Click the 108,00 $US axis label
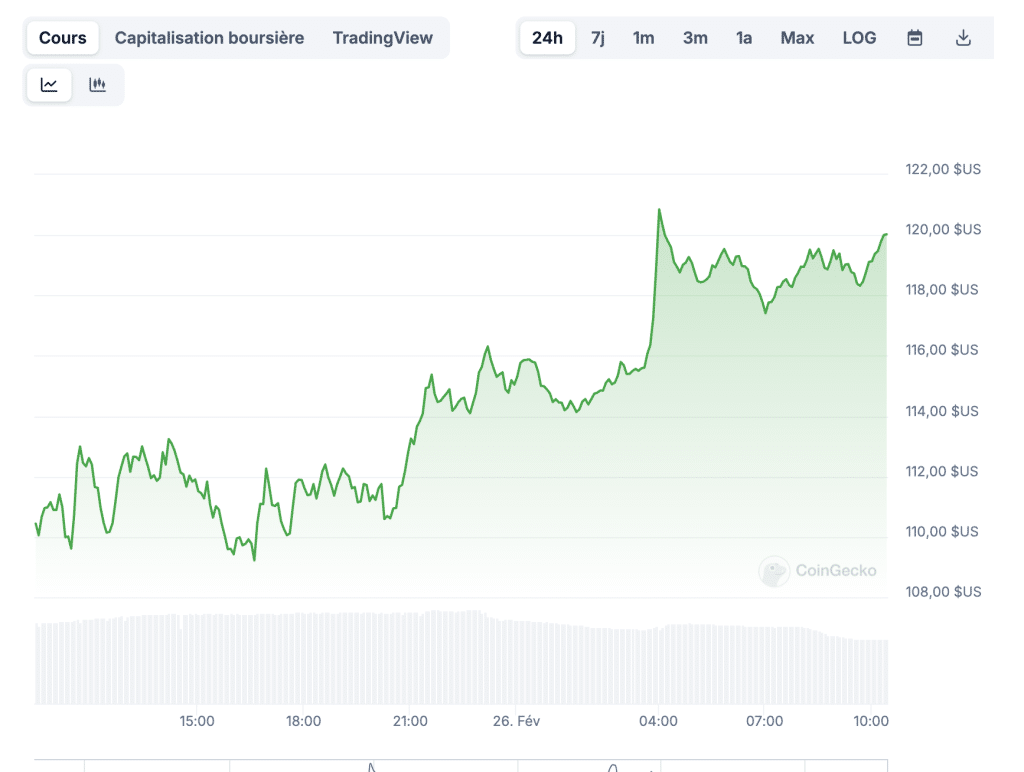1024x772 pixels. click(x=943, y=591)
